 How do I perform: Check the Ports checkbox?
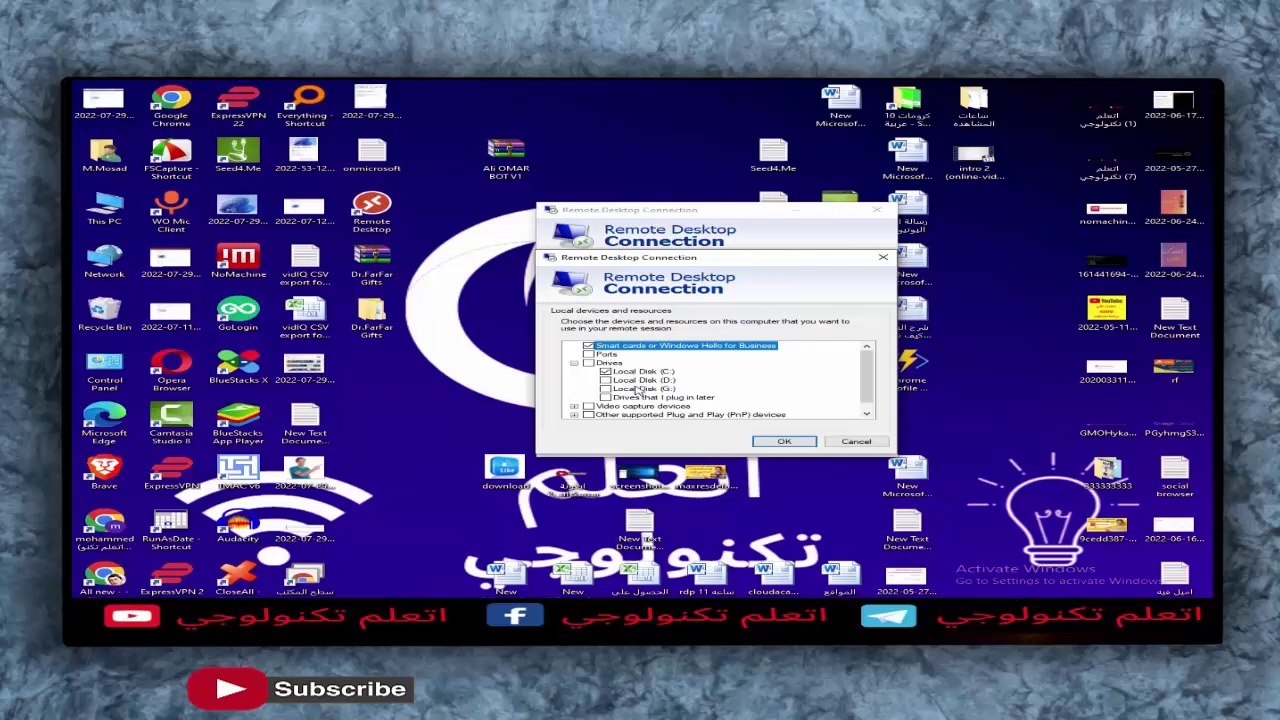point(588,354)
